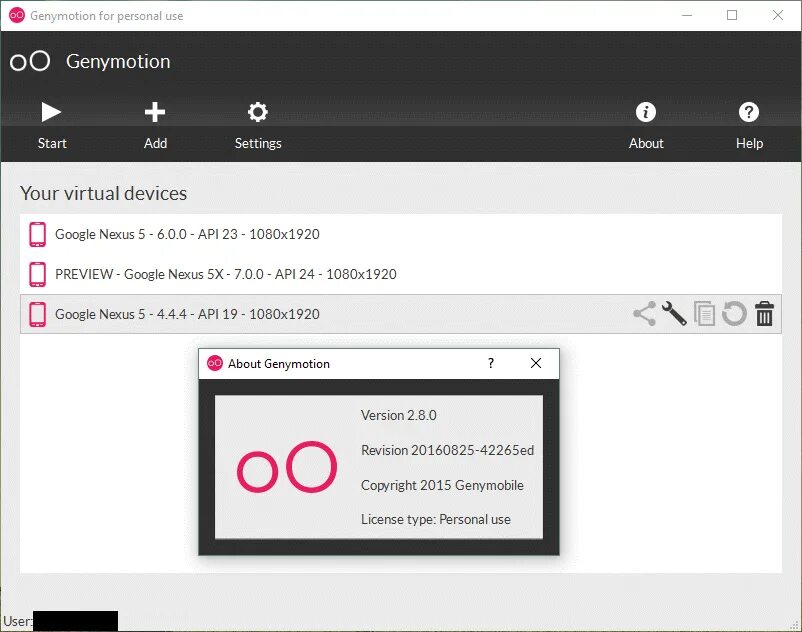Click the About label in toolbar
Viewport: 802px width, 632px height.
646,143
